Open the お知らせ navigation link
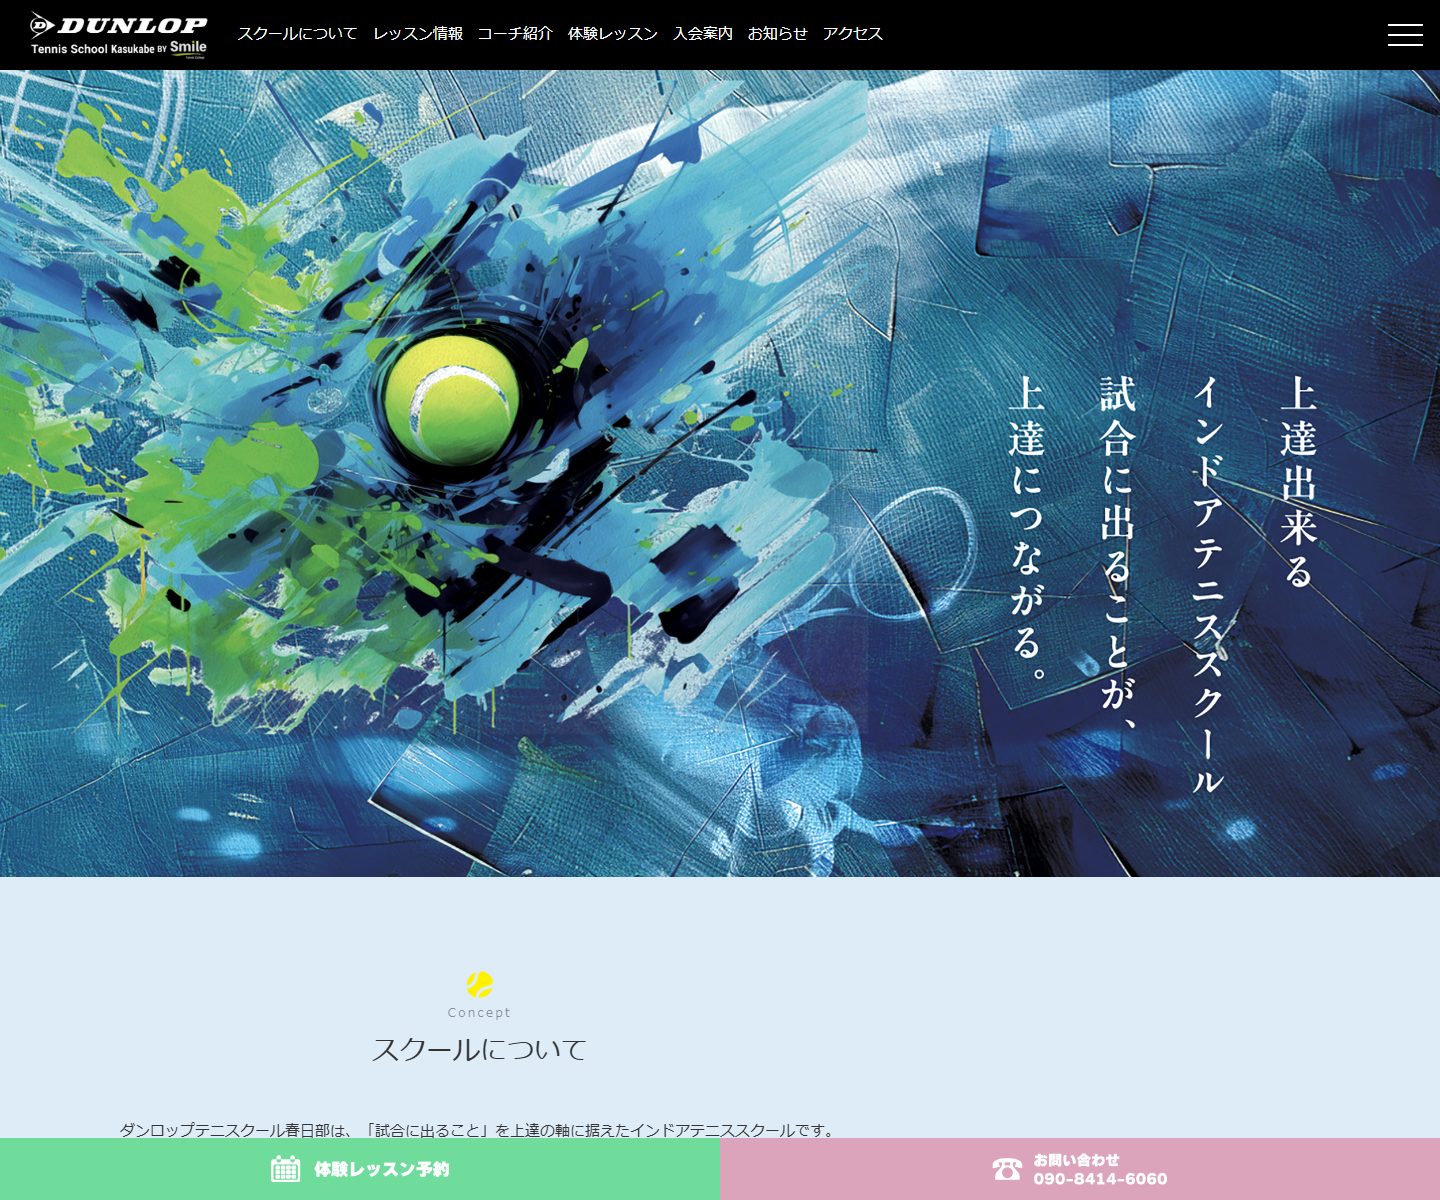 point(778,34)
